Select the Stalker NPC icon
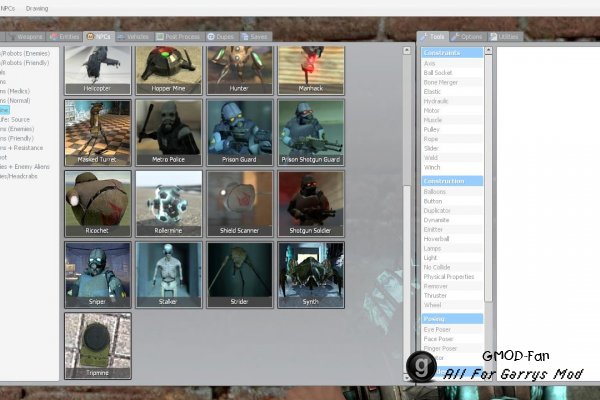 [169, 275]
